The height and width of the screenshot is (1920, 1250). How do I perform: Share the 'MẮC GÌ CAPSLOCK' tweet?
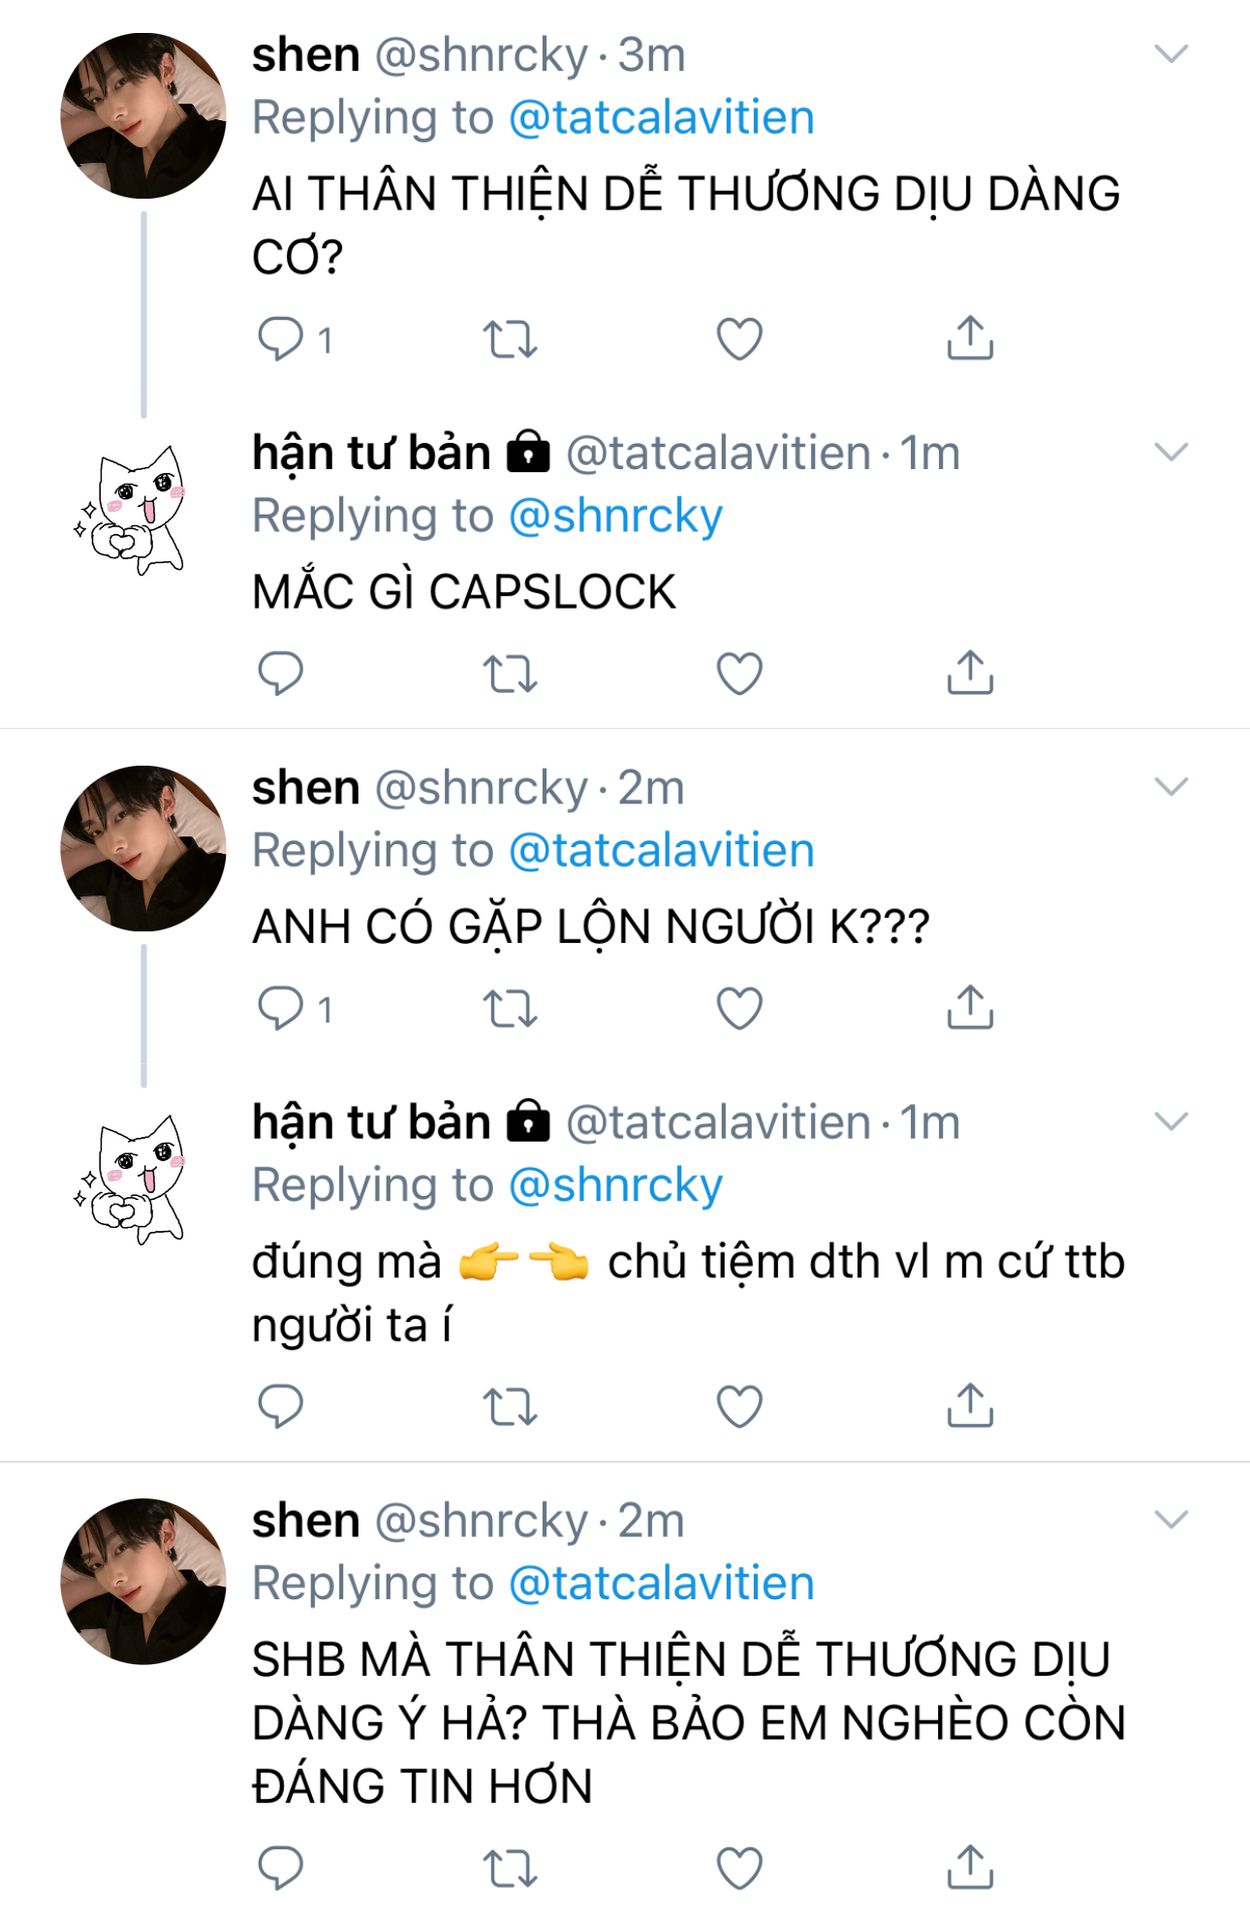pyautogui.click(x=970, y=672)
